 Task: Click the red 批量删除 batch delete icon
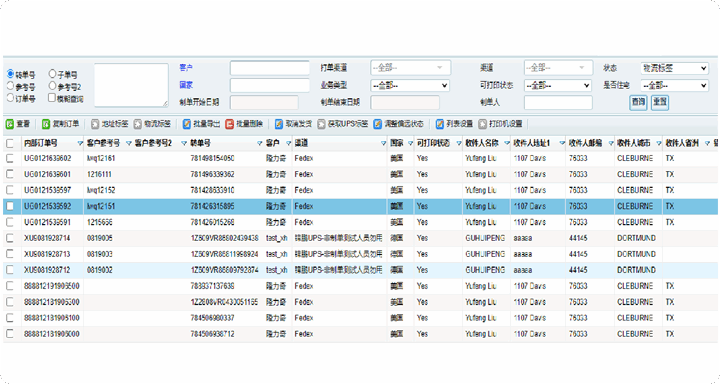click(x=230, y=124)
